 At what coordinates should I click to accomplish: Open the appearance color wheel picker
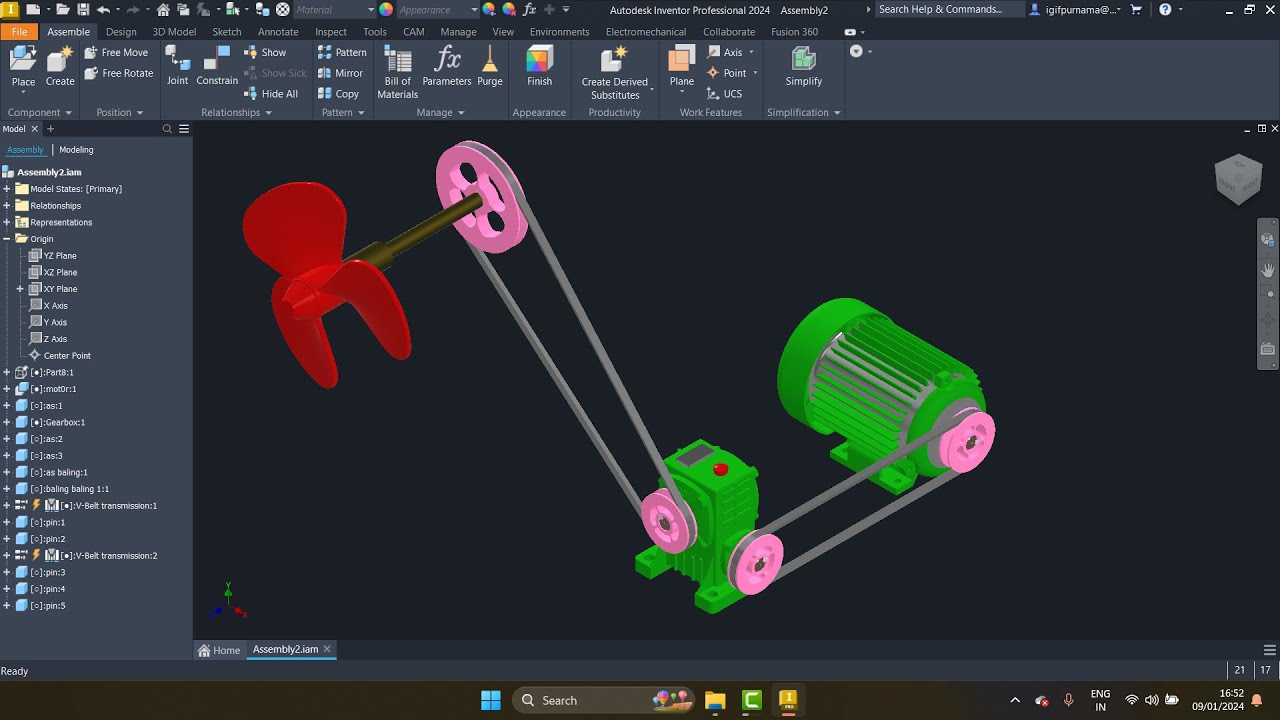click(386, 9)
